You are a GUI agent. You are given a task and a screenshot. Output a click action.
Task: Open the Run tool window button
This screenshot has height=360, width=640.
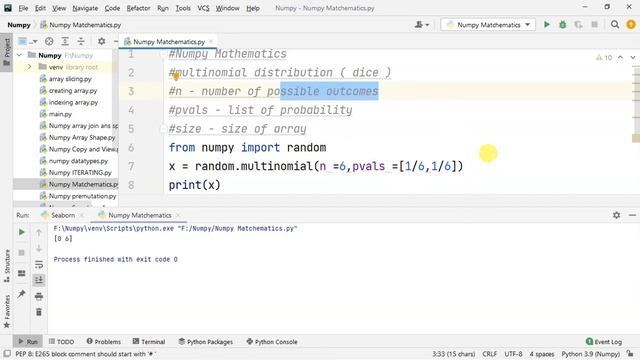pyautogui.click(x=28, y=342)
